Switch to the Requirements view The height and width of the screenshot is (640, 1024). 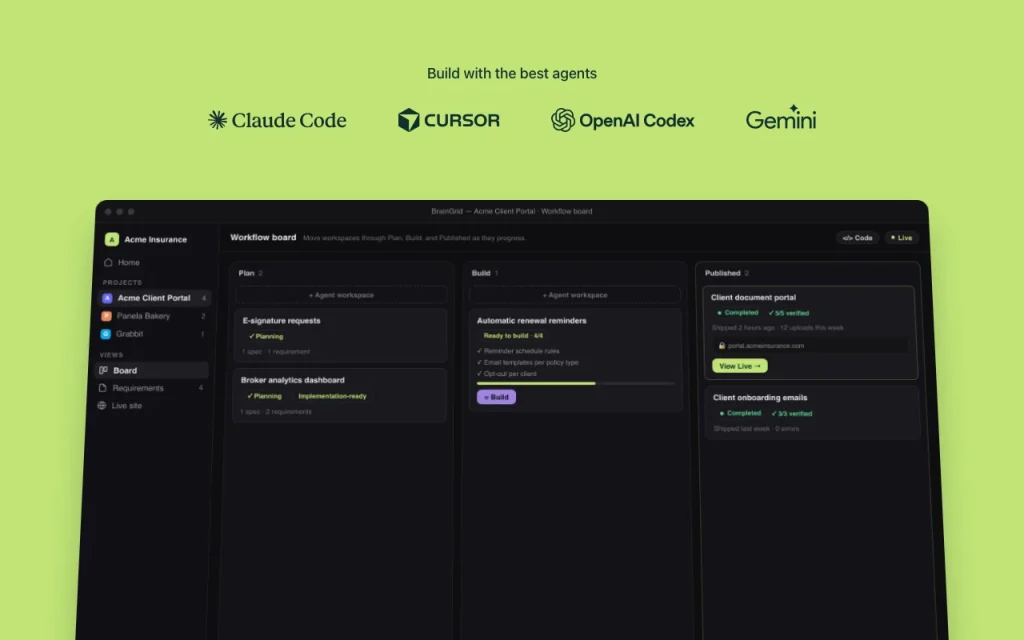[151, 388]
